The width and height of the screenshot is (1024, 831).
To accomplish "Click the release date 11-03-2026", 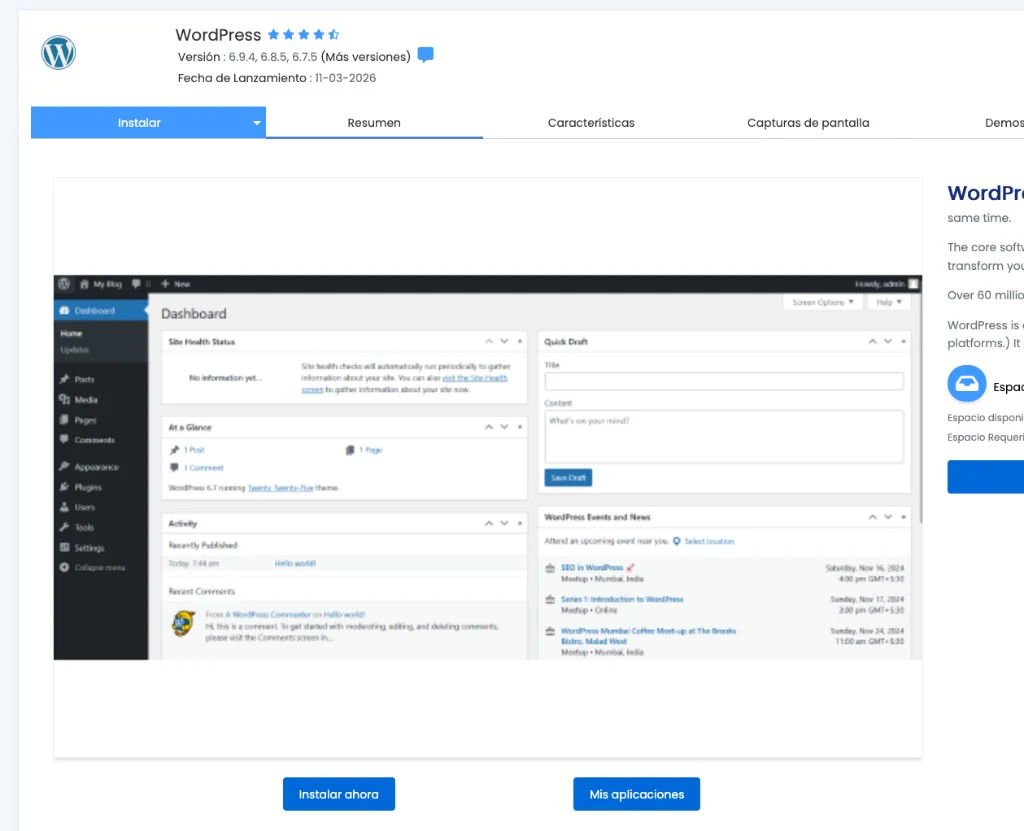I will tap(345, 78).
